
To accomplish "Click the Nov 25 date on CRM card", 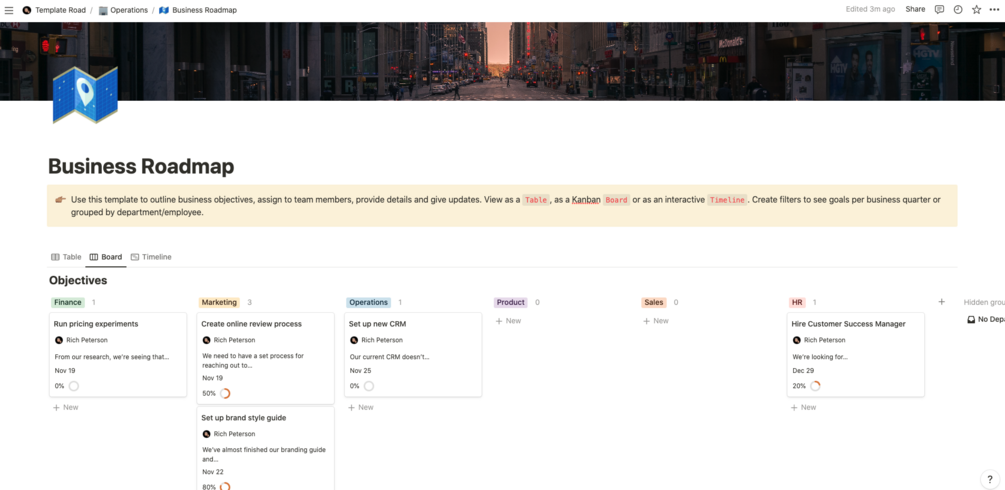I will (x=360, y=371).
